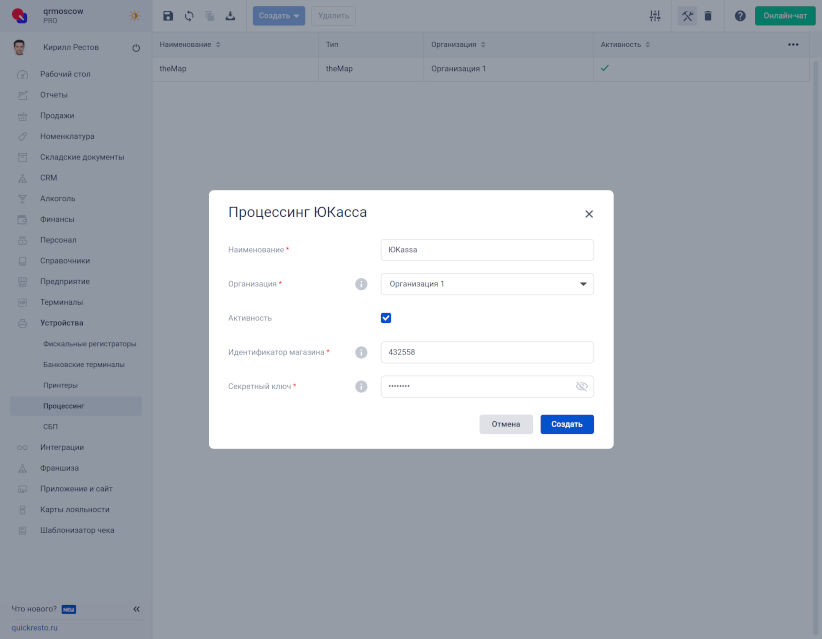Click the Удалить toolbar button
This screenshot has height=639, width=822.
[333, 16]
